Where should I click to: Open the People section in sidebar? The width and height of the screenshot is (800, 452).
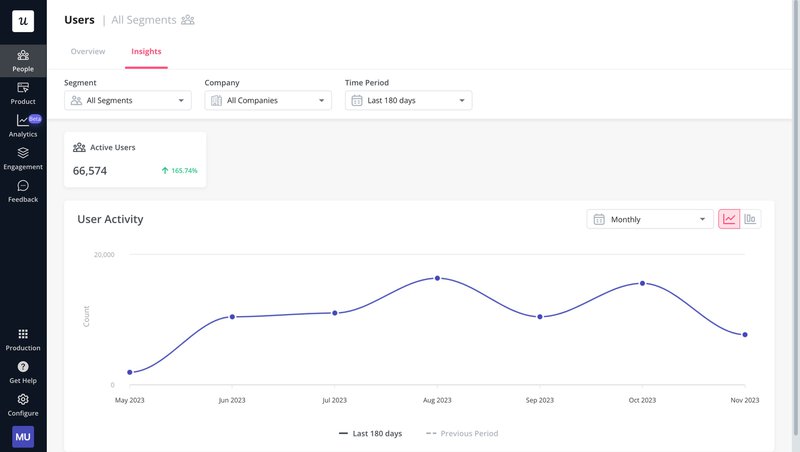23,61
